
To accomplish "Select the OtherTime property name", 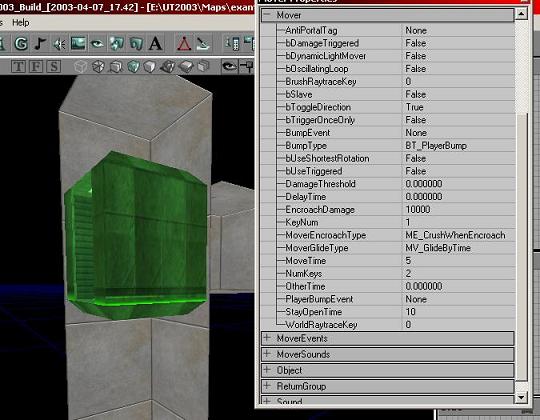I will [x=305, y=286].
